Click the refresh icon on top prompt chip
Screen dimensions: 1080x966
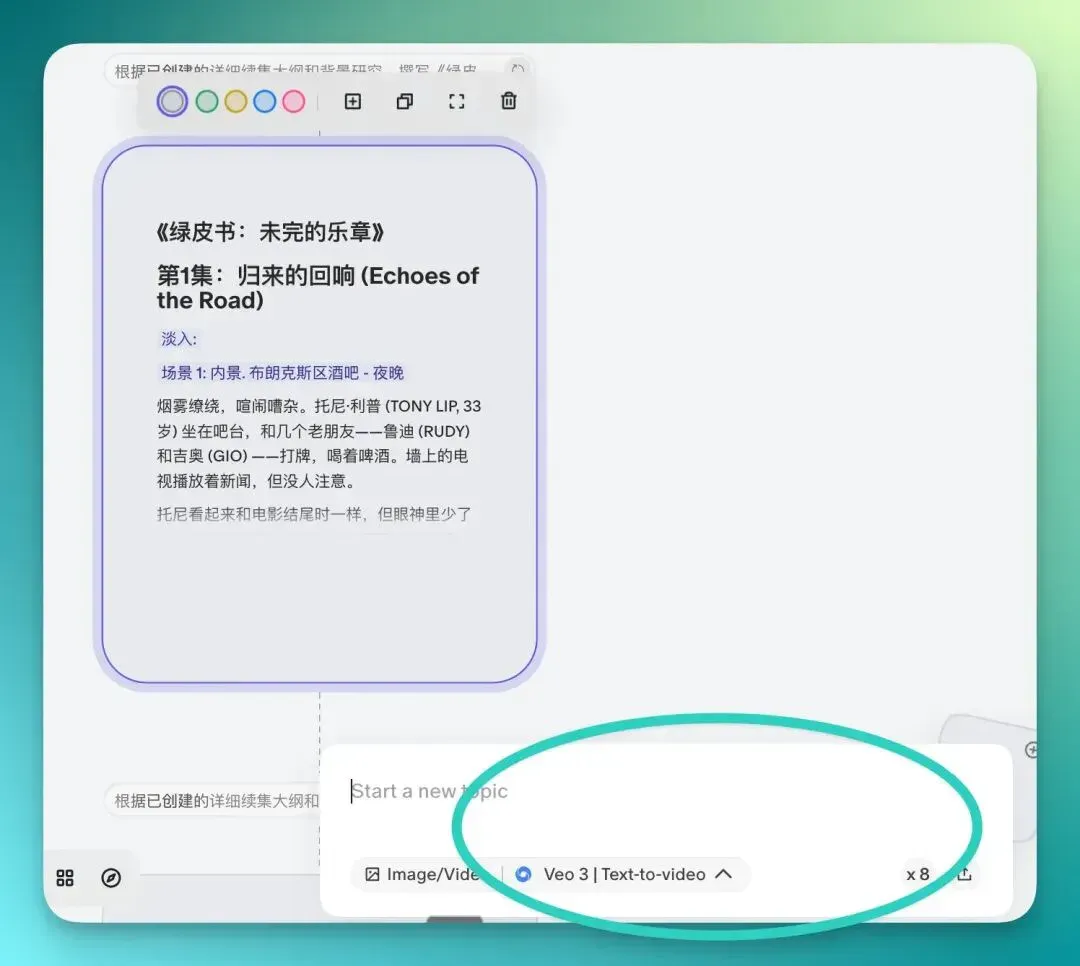518,69
